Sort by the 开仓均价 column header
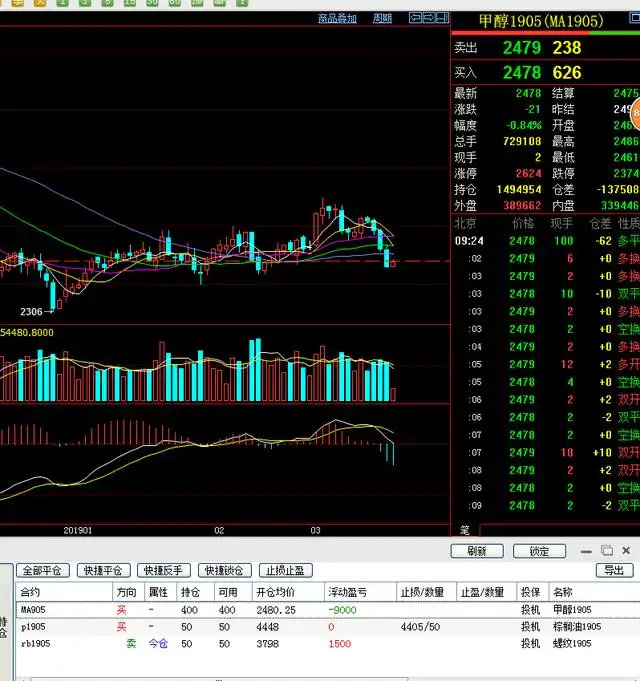 288,592
